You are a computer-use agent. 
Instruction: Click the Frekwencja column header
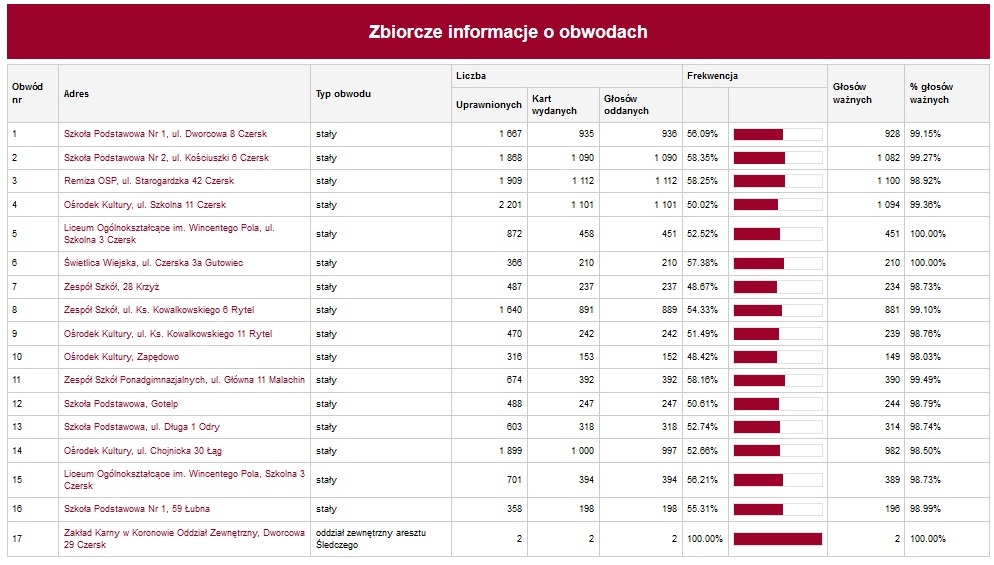click(x=711, y=76)
